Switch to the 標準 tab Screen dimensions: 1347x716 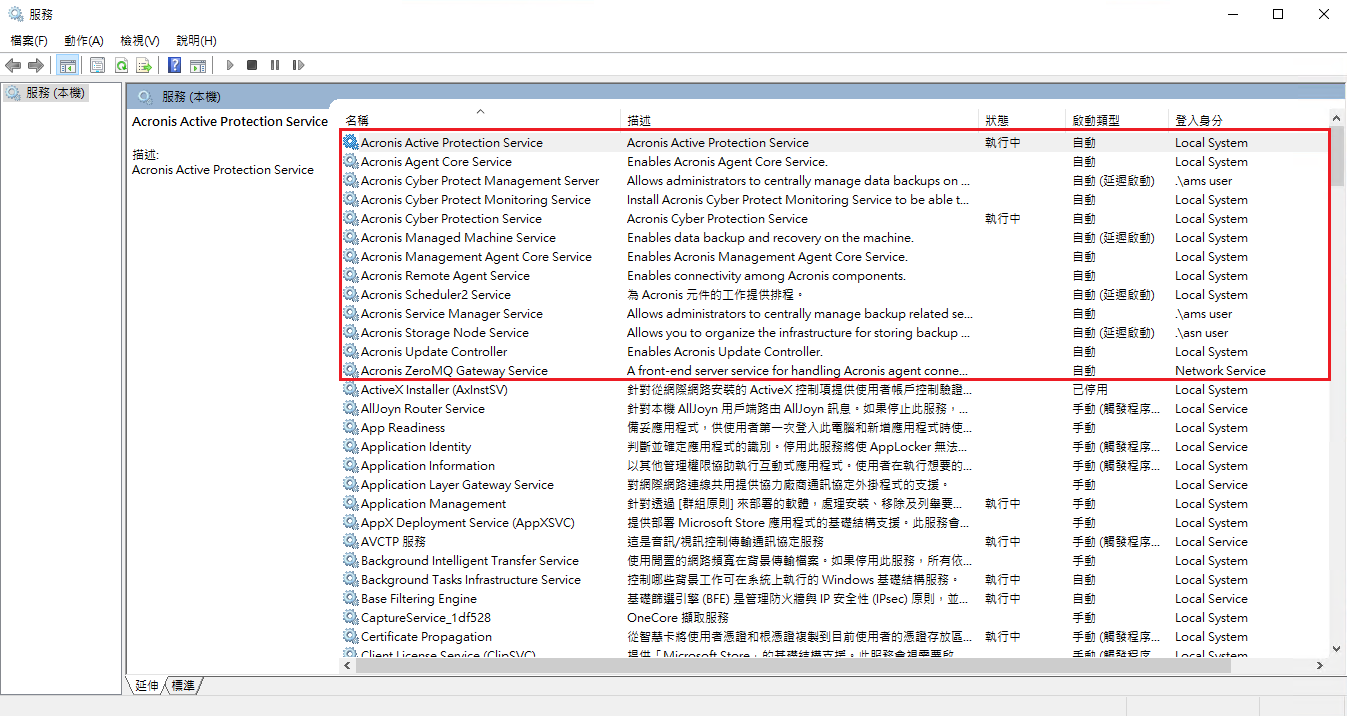183,685
